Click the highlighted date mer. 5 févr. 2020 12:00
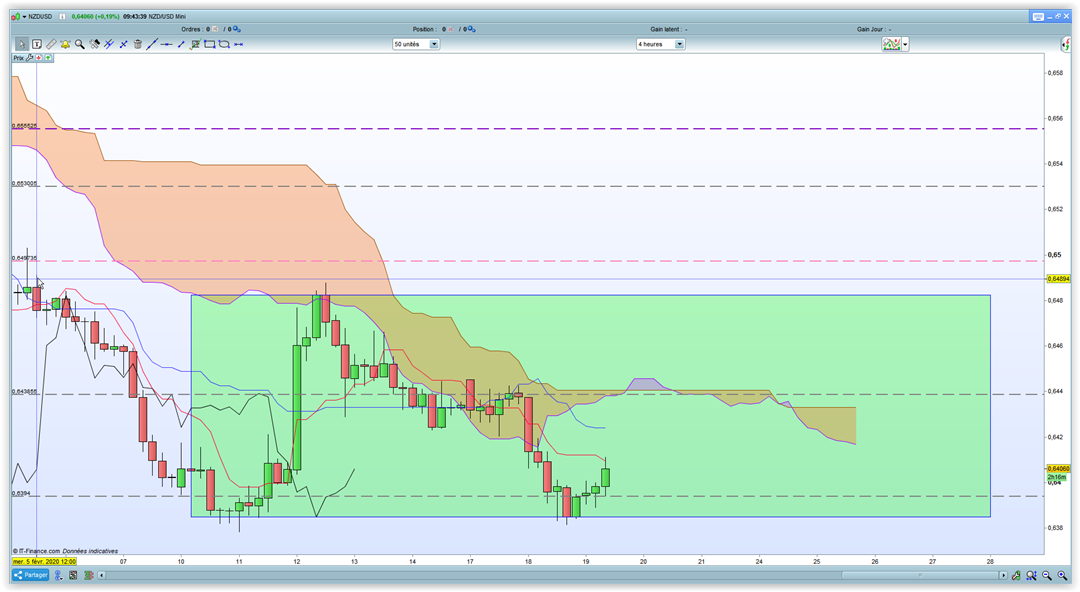The width and height of the screenshot is (1080, 592). click(44, 562)
